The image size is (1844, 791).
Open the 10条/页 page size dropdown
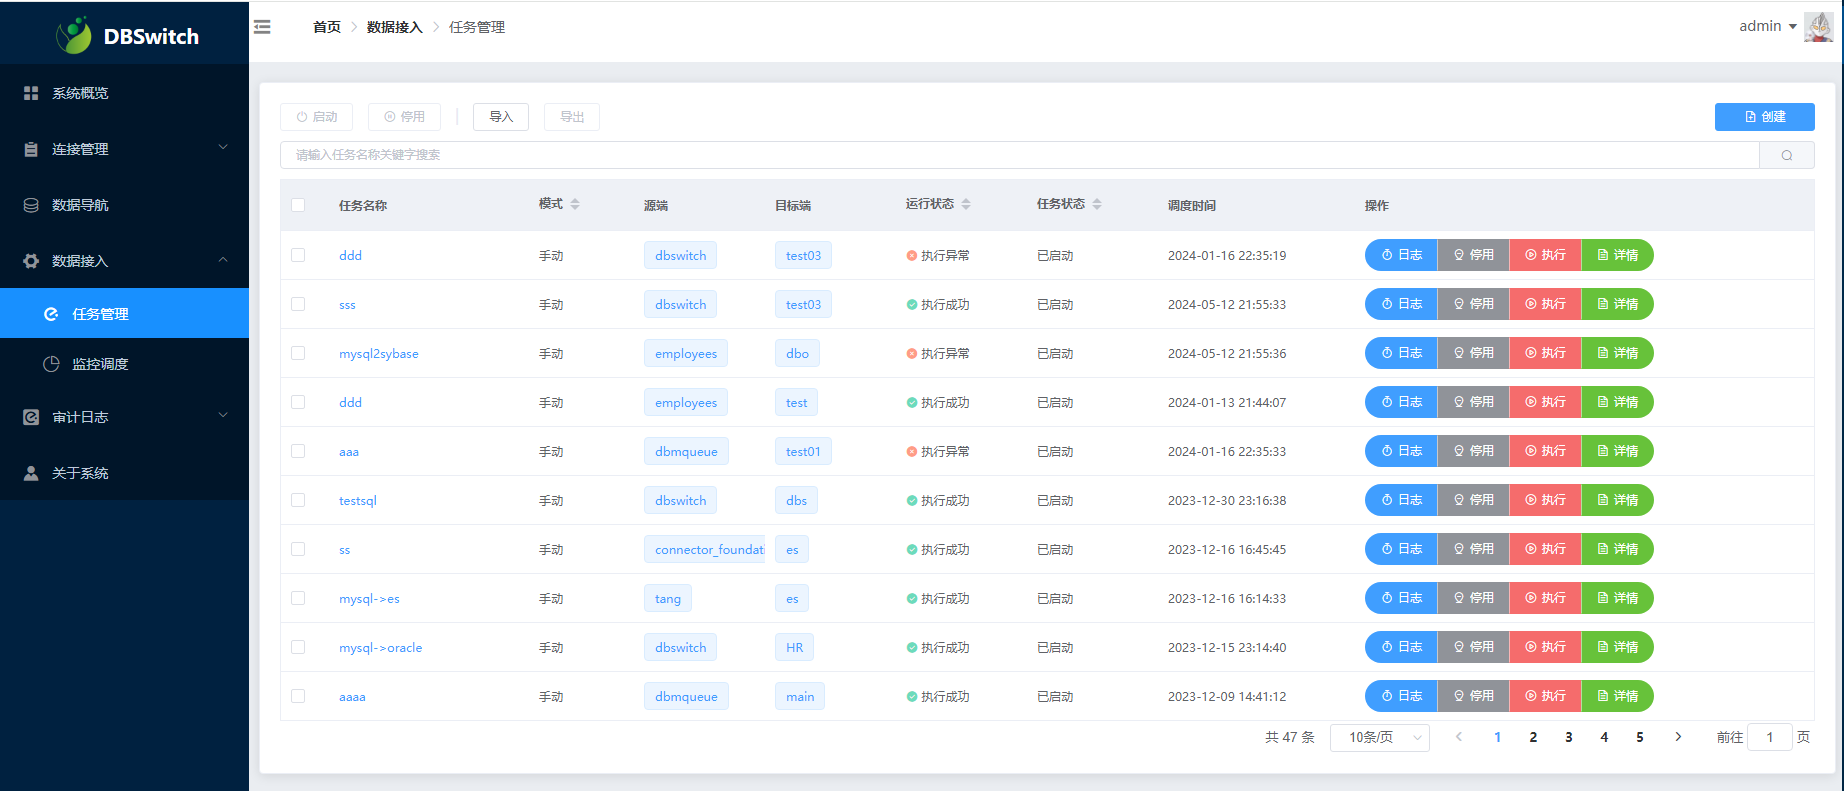(x=1379, y=737)
